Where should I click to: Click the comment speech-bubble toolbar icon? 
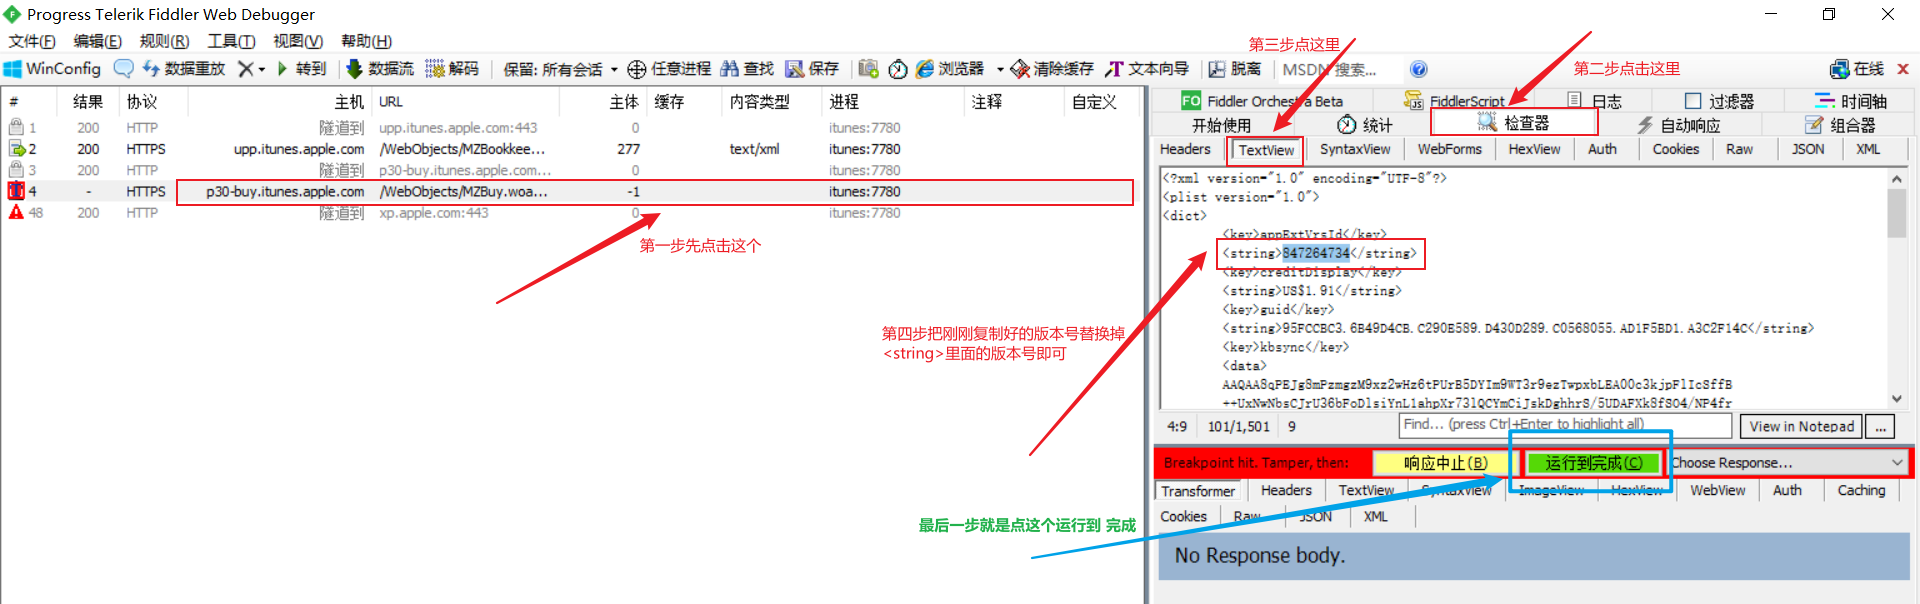tap(123, 69)
